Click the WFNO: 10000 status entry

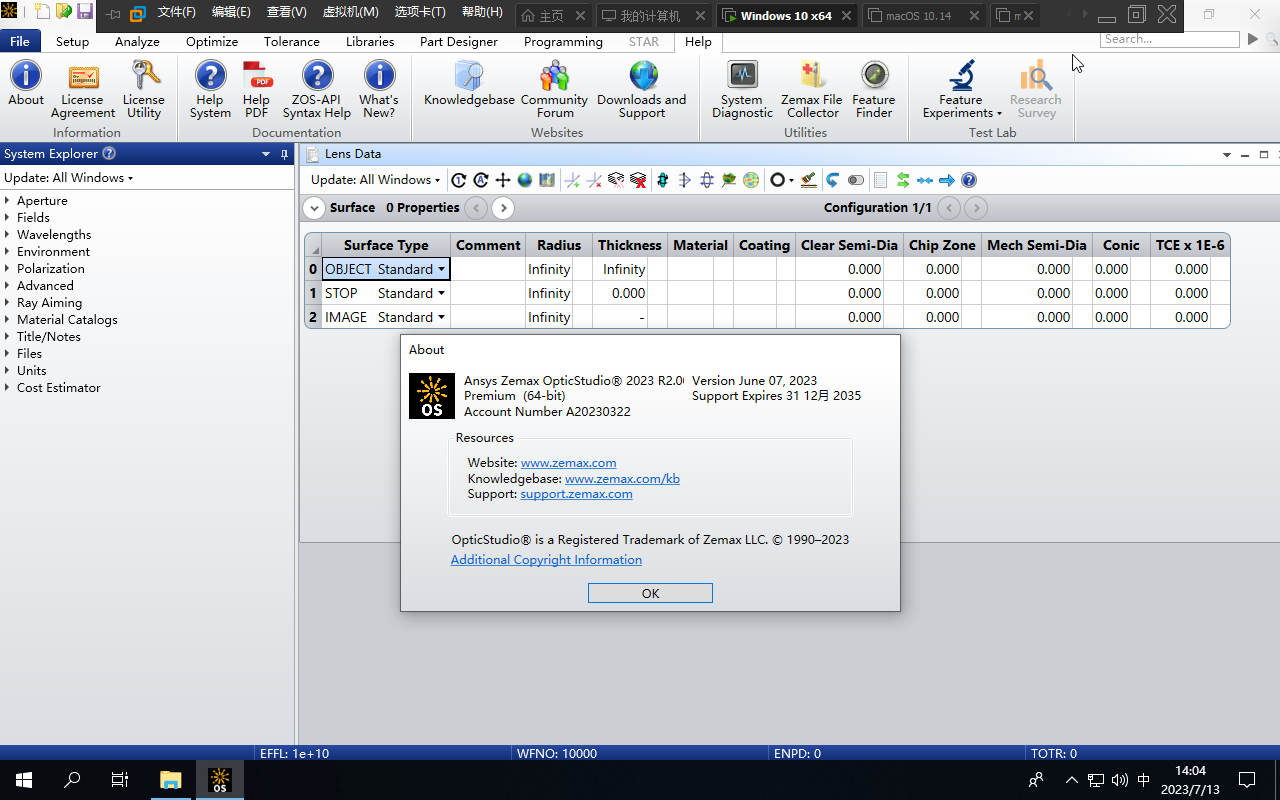(x=556, y=753)
